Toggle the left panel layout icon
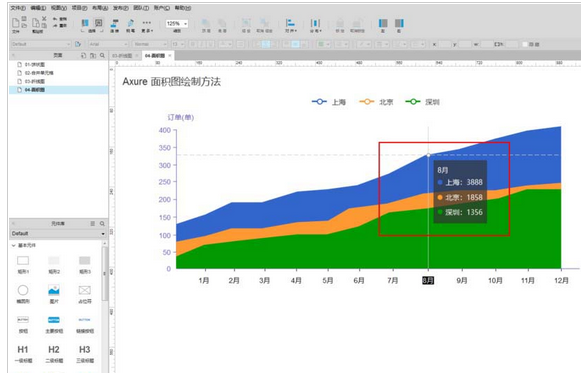Image resolution: width=581 pixels, height=373 pixels. [x=383, y=26]
